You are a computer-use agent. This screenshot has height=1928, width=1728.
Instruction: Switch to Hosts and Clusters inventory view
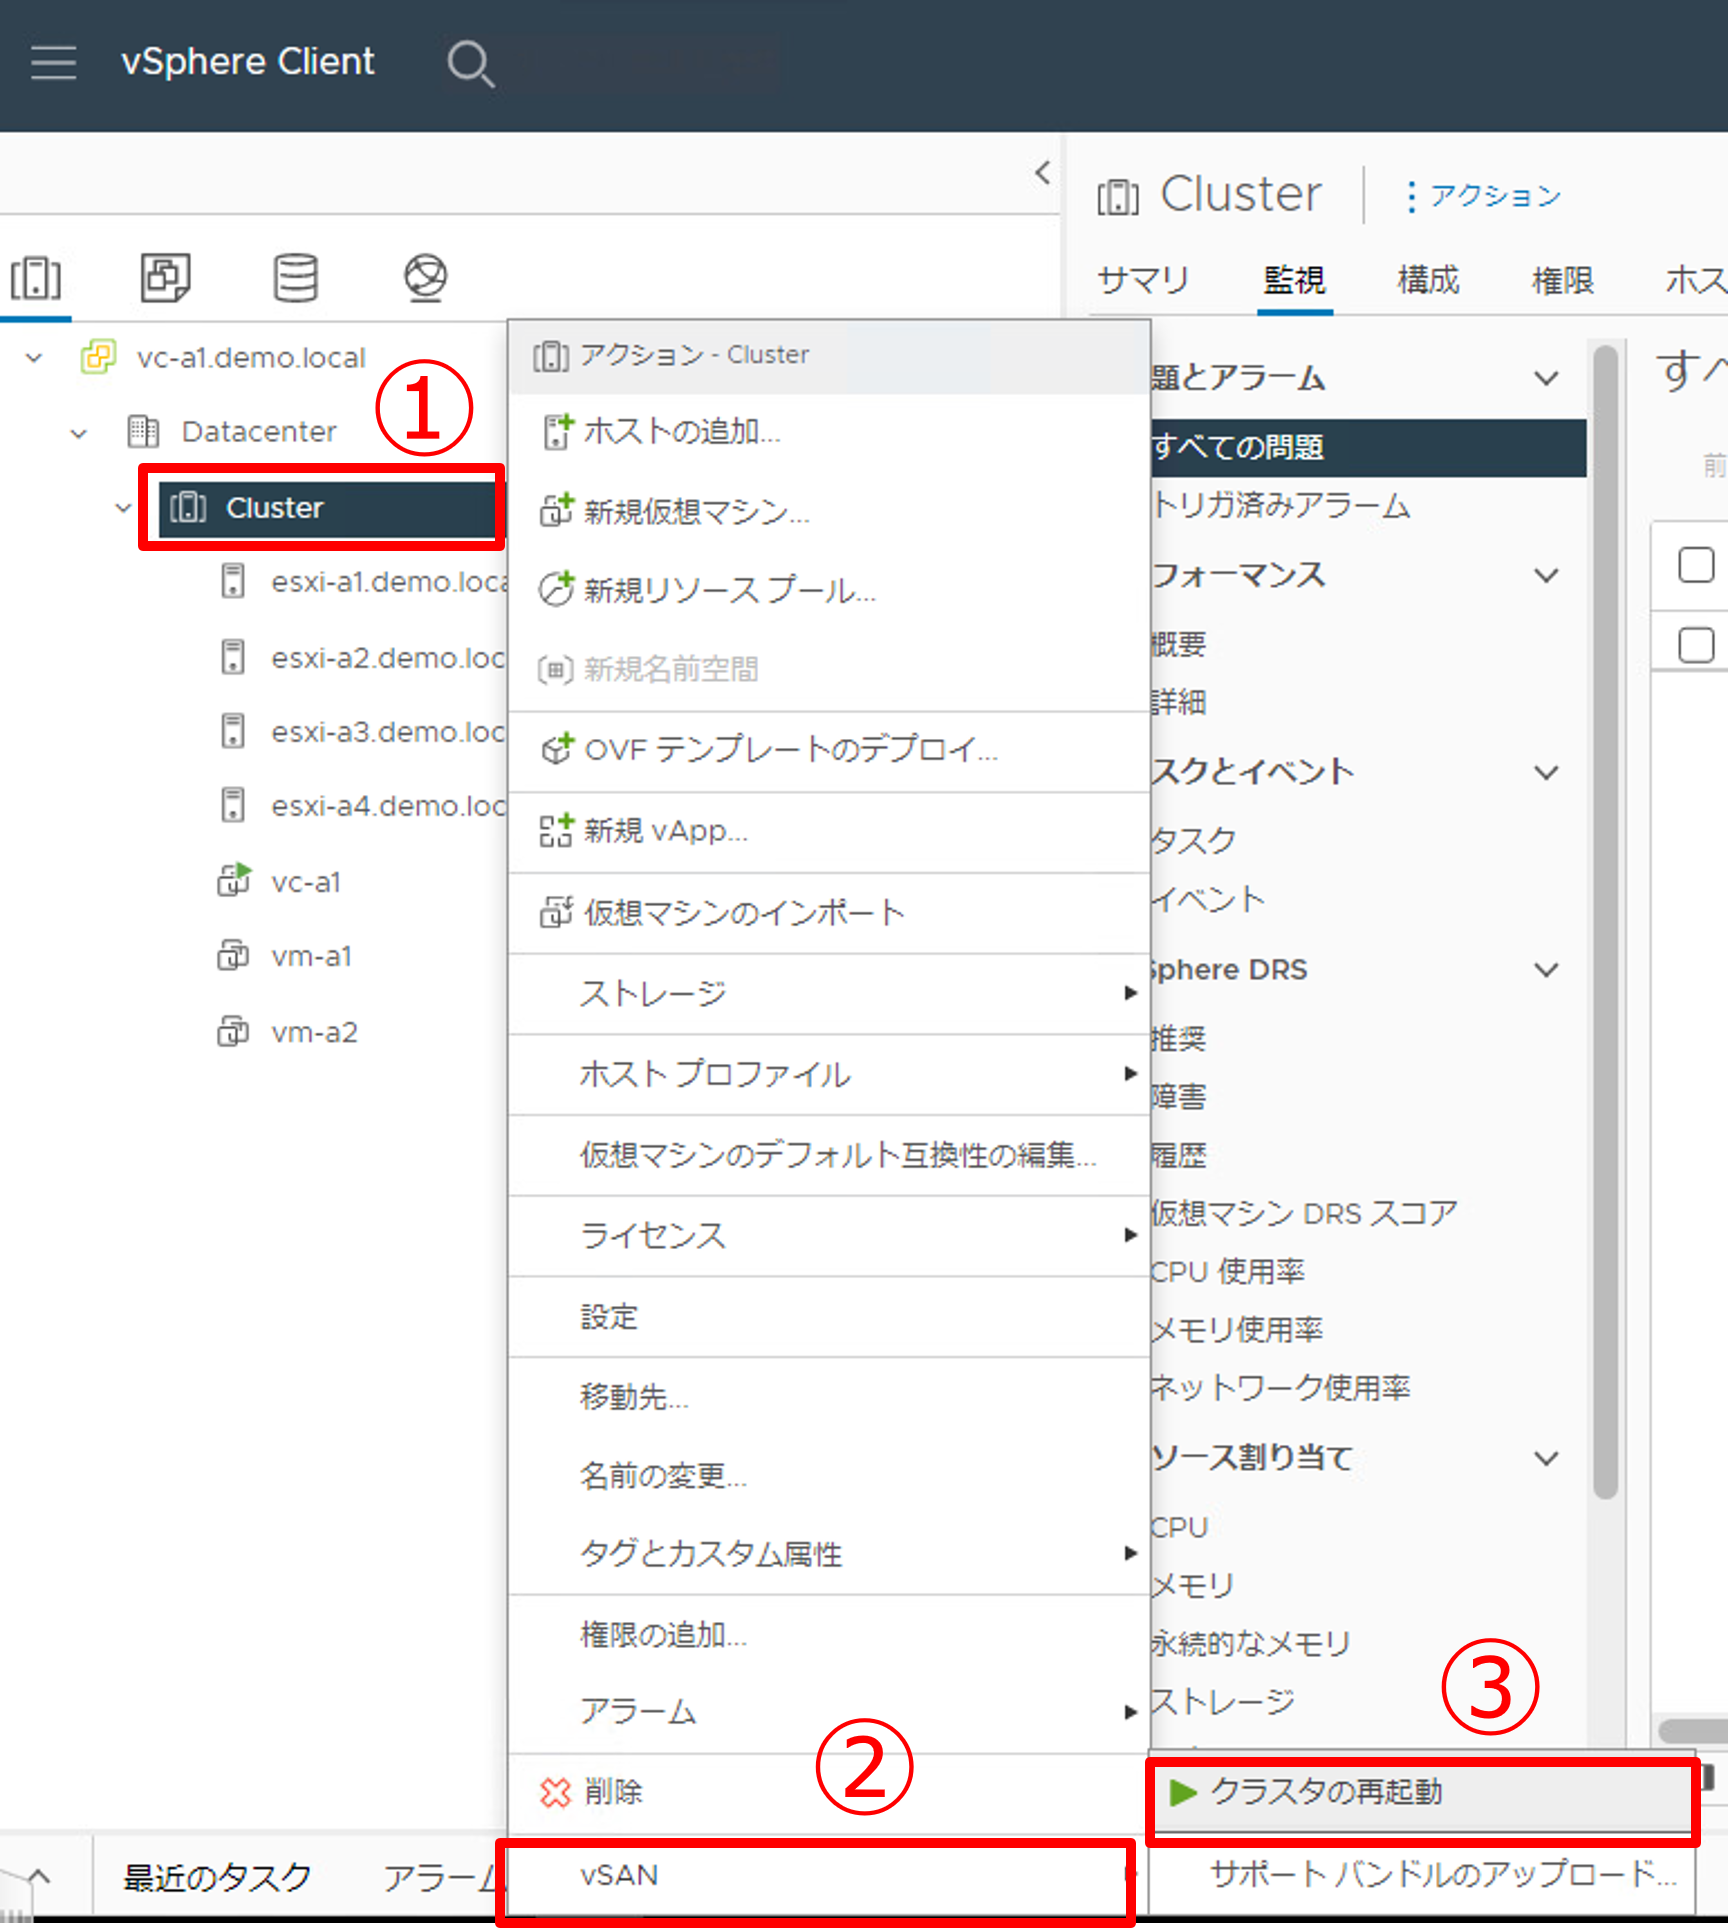(x=36, y=278)
